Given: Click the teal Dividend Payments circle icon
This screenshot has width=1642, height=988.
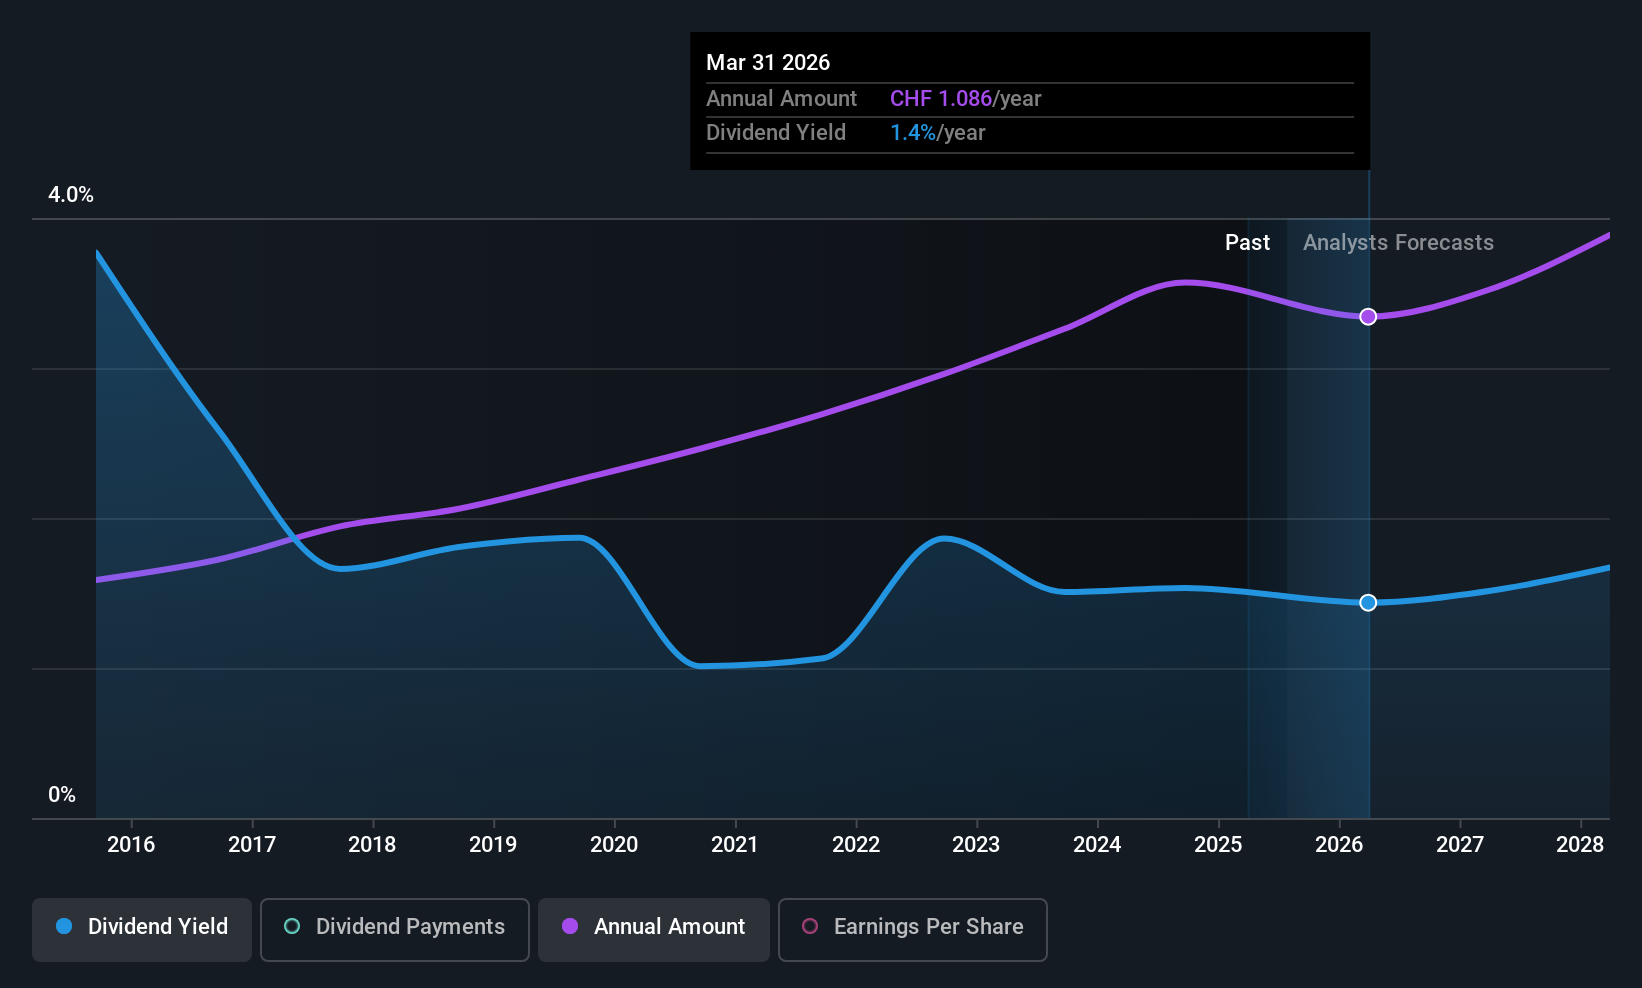Looking at the screenshot, I should [292, 926].
